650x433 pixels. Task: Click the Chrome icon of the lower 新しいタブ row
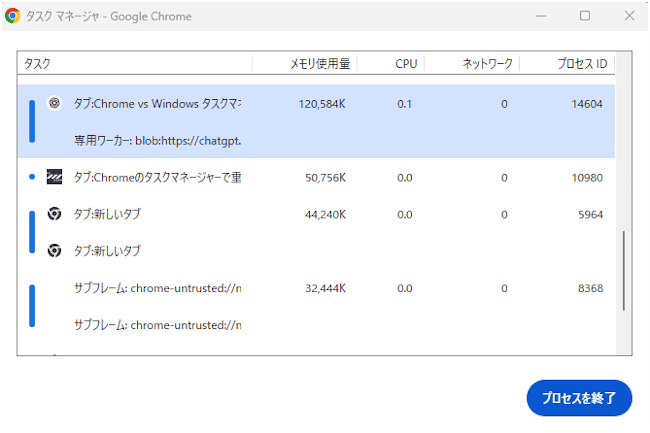click(x=54, y=251)
